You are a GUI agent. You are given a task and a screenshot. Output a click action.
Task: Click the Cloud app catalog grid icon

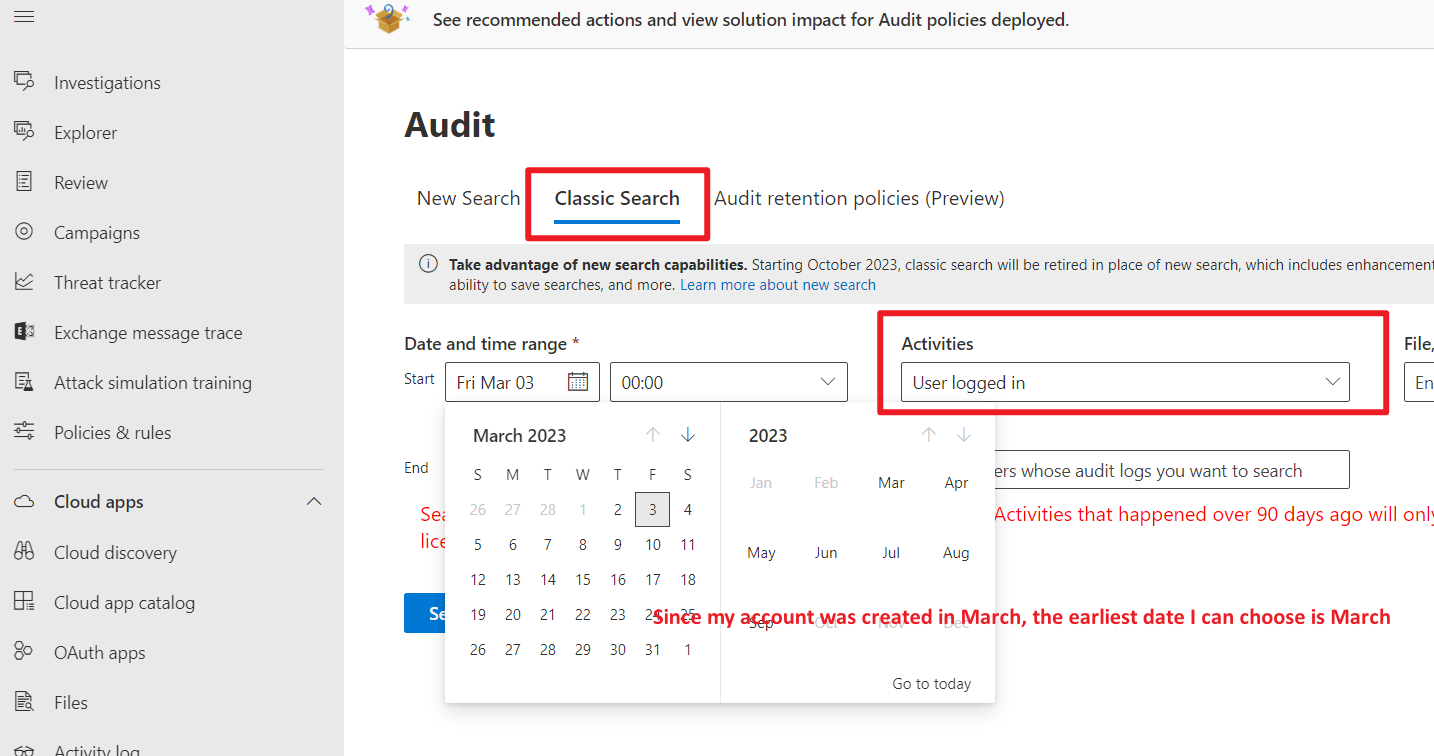point(24,602)
